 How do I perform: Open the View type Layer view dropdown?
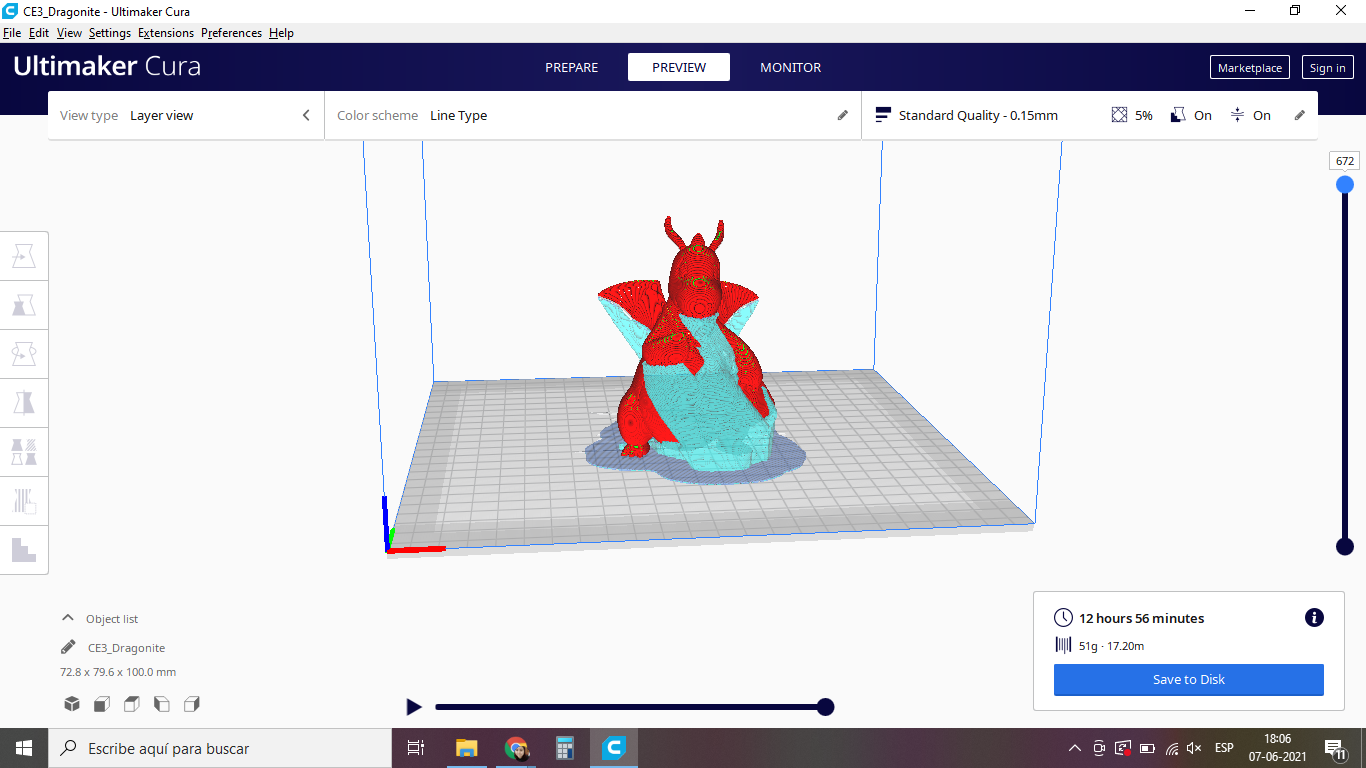click(187, 115)
